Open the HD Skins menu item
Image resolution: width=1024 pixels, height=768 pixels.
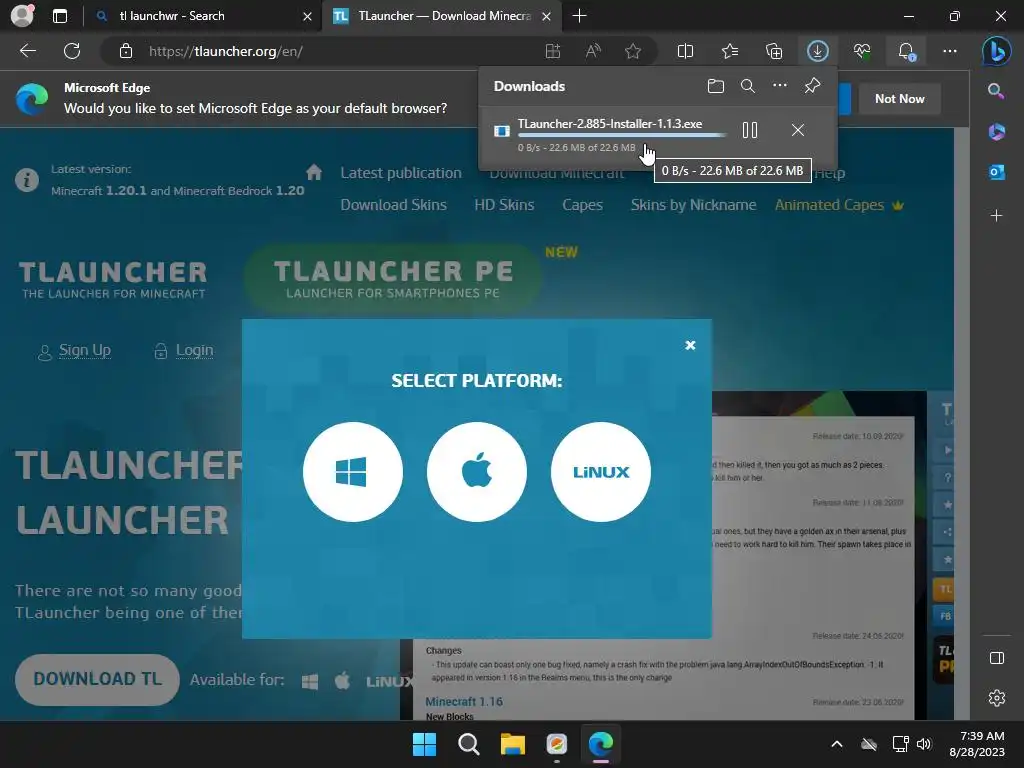coord(504,204)
